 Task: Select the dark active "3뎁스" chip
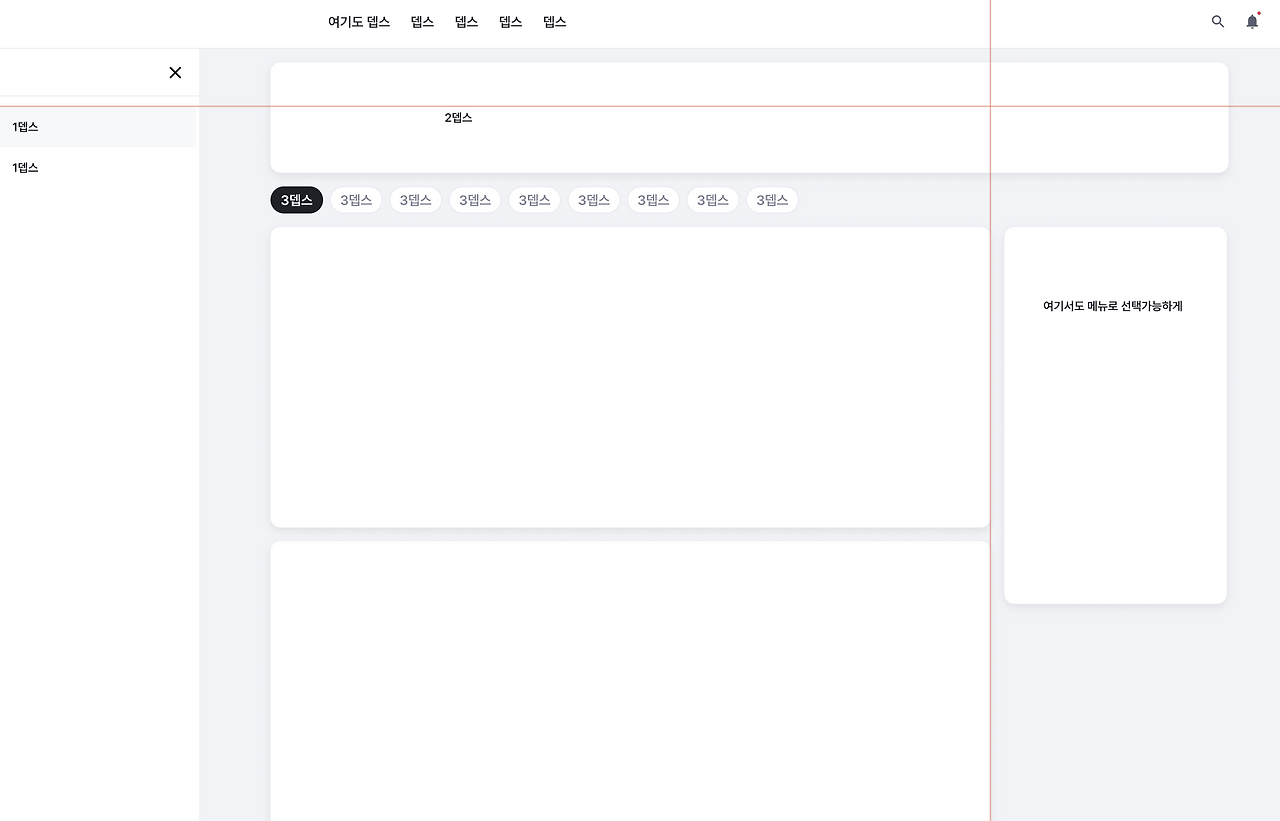pos(297,200)
